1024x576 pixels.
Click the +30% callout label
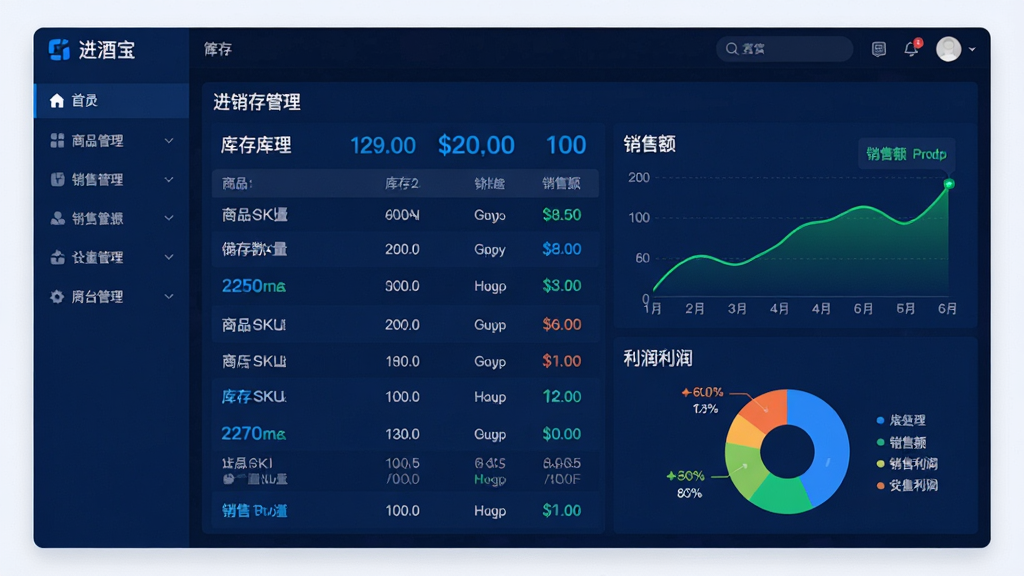click(x=686, y=476)
